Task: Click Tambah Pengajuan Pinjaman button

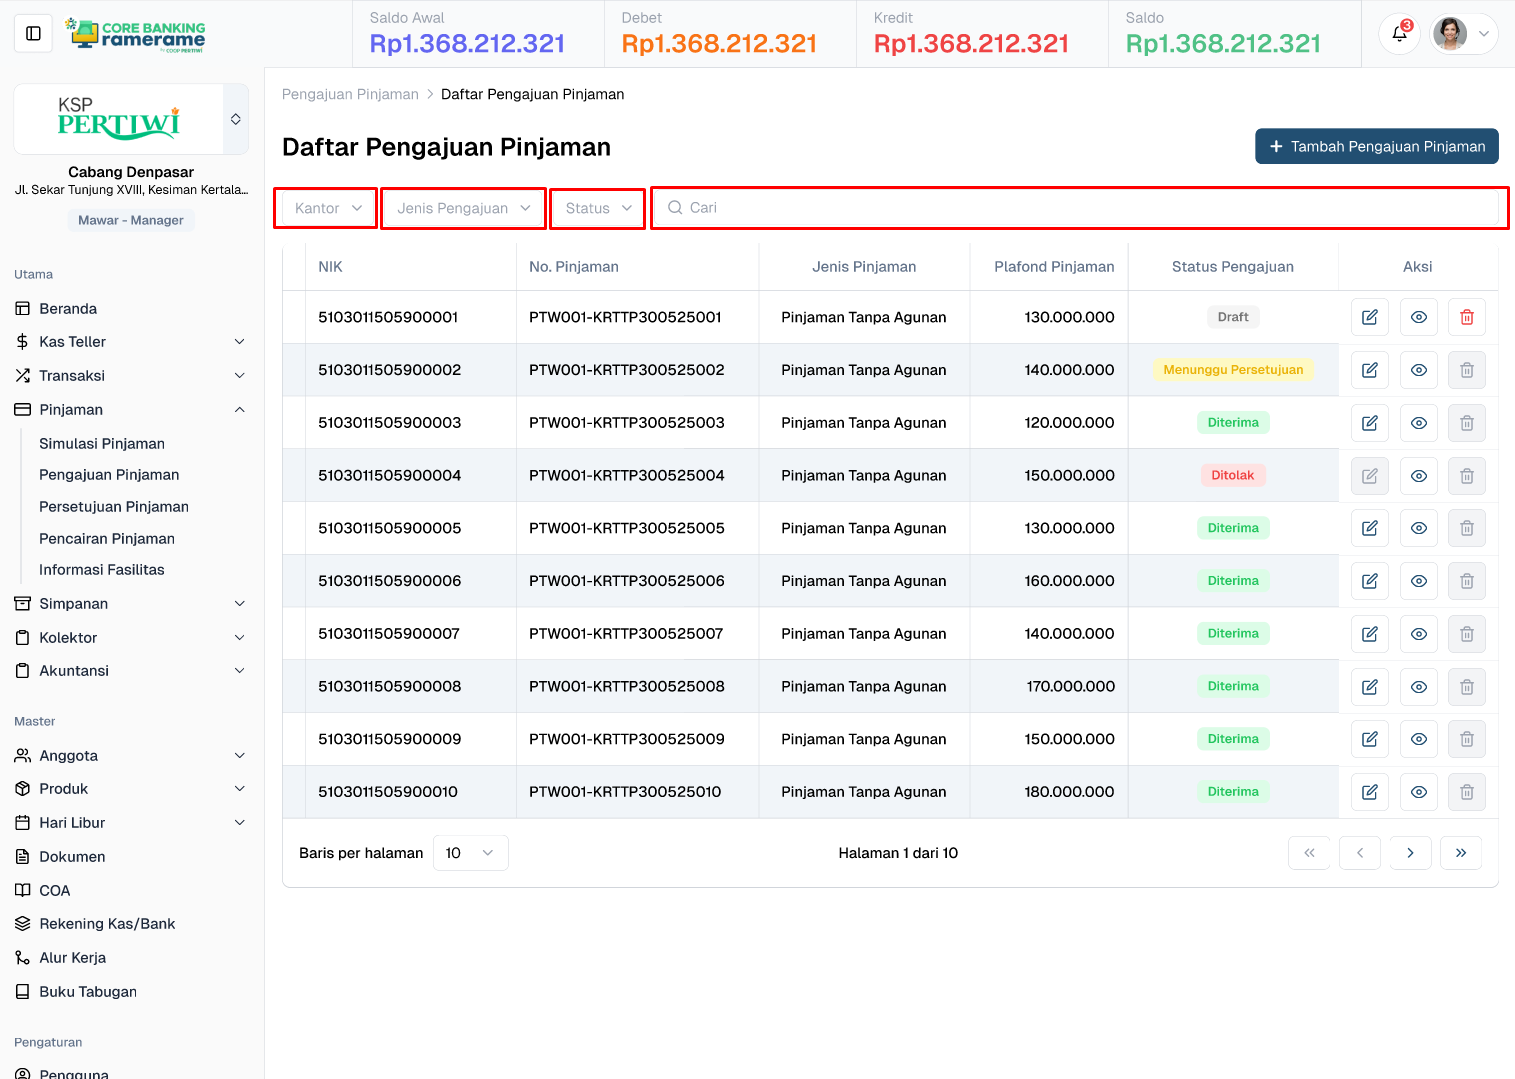Action: pos(1376,146)
